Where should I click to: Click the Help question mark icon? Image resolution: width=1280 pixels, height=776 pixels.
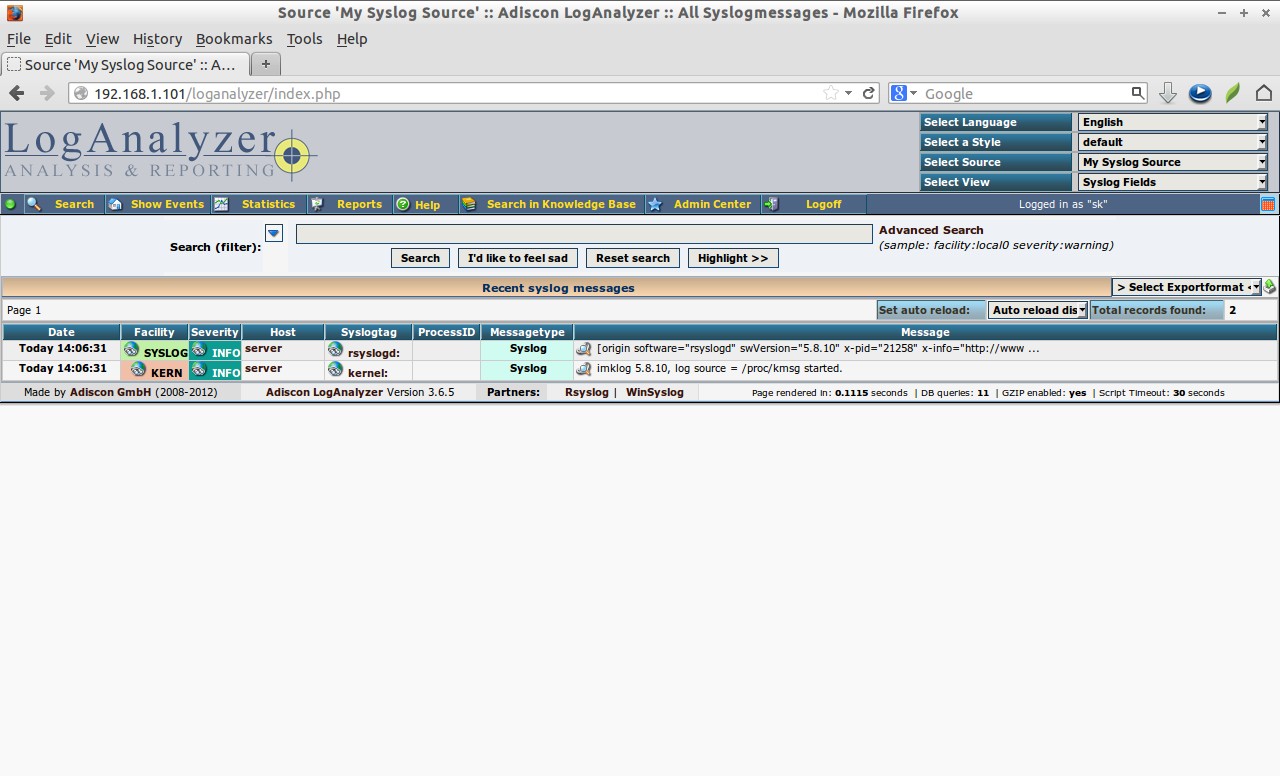coord(403,204)
